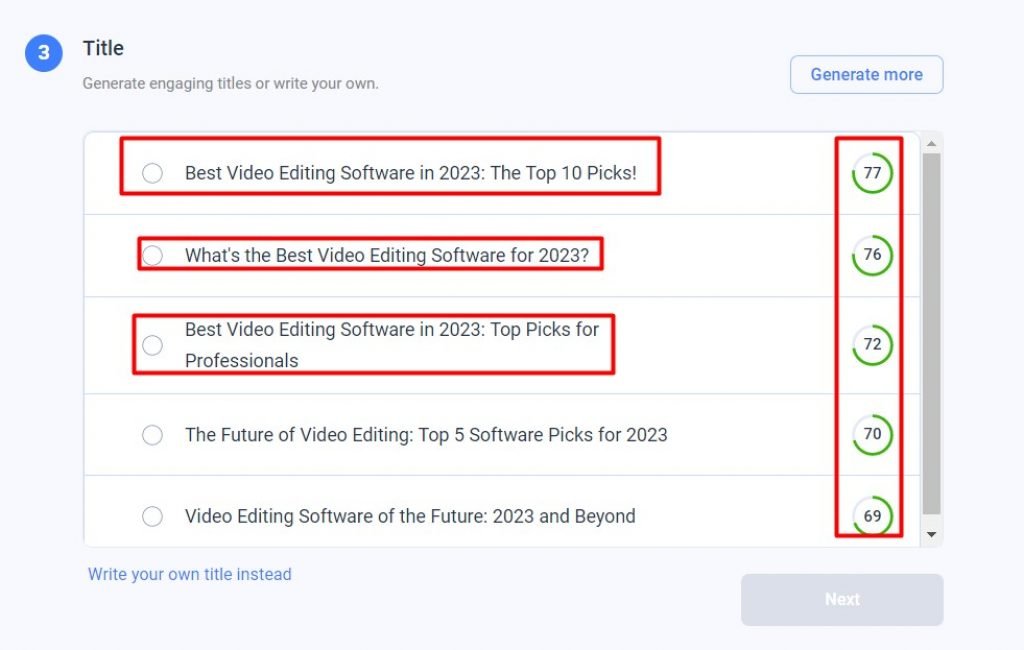Click the Generate more button
The width and height of the screenshot is (1024, 650).
[x=866, y=74]
